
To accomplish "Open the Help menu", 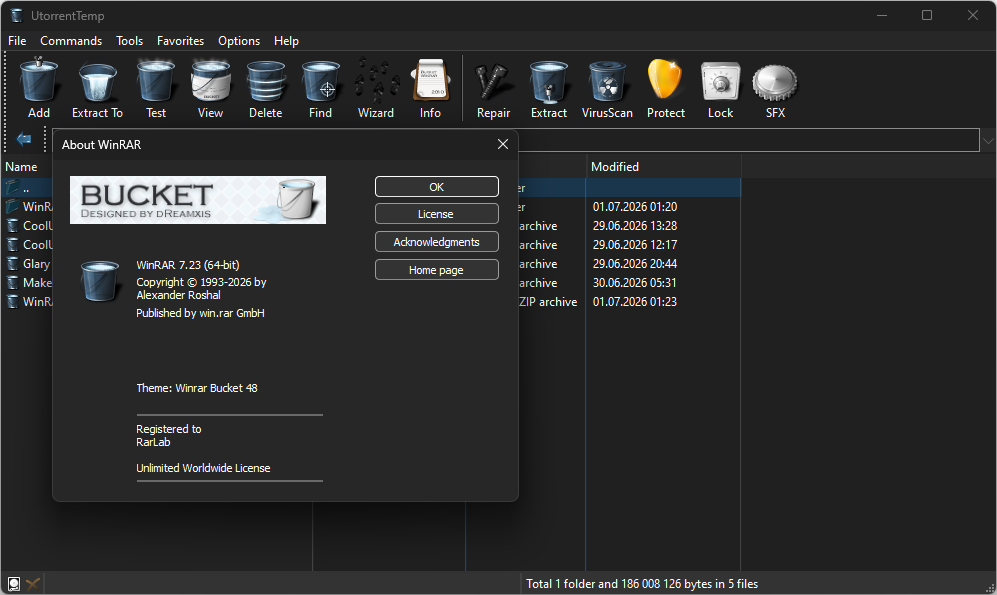I will tap(286, 41).
